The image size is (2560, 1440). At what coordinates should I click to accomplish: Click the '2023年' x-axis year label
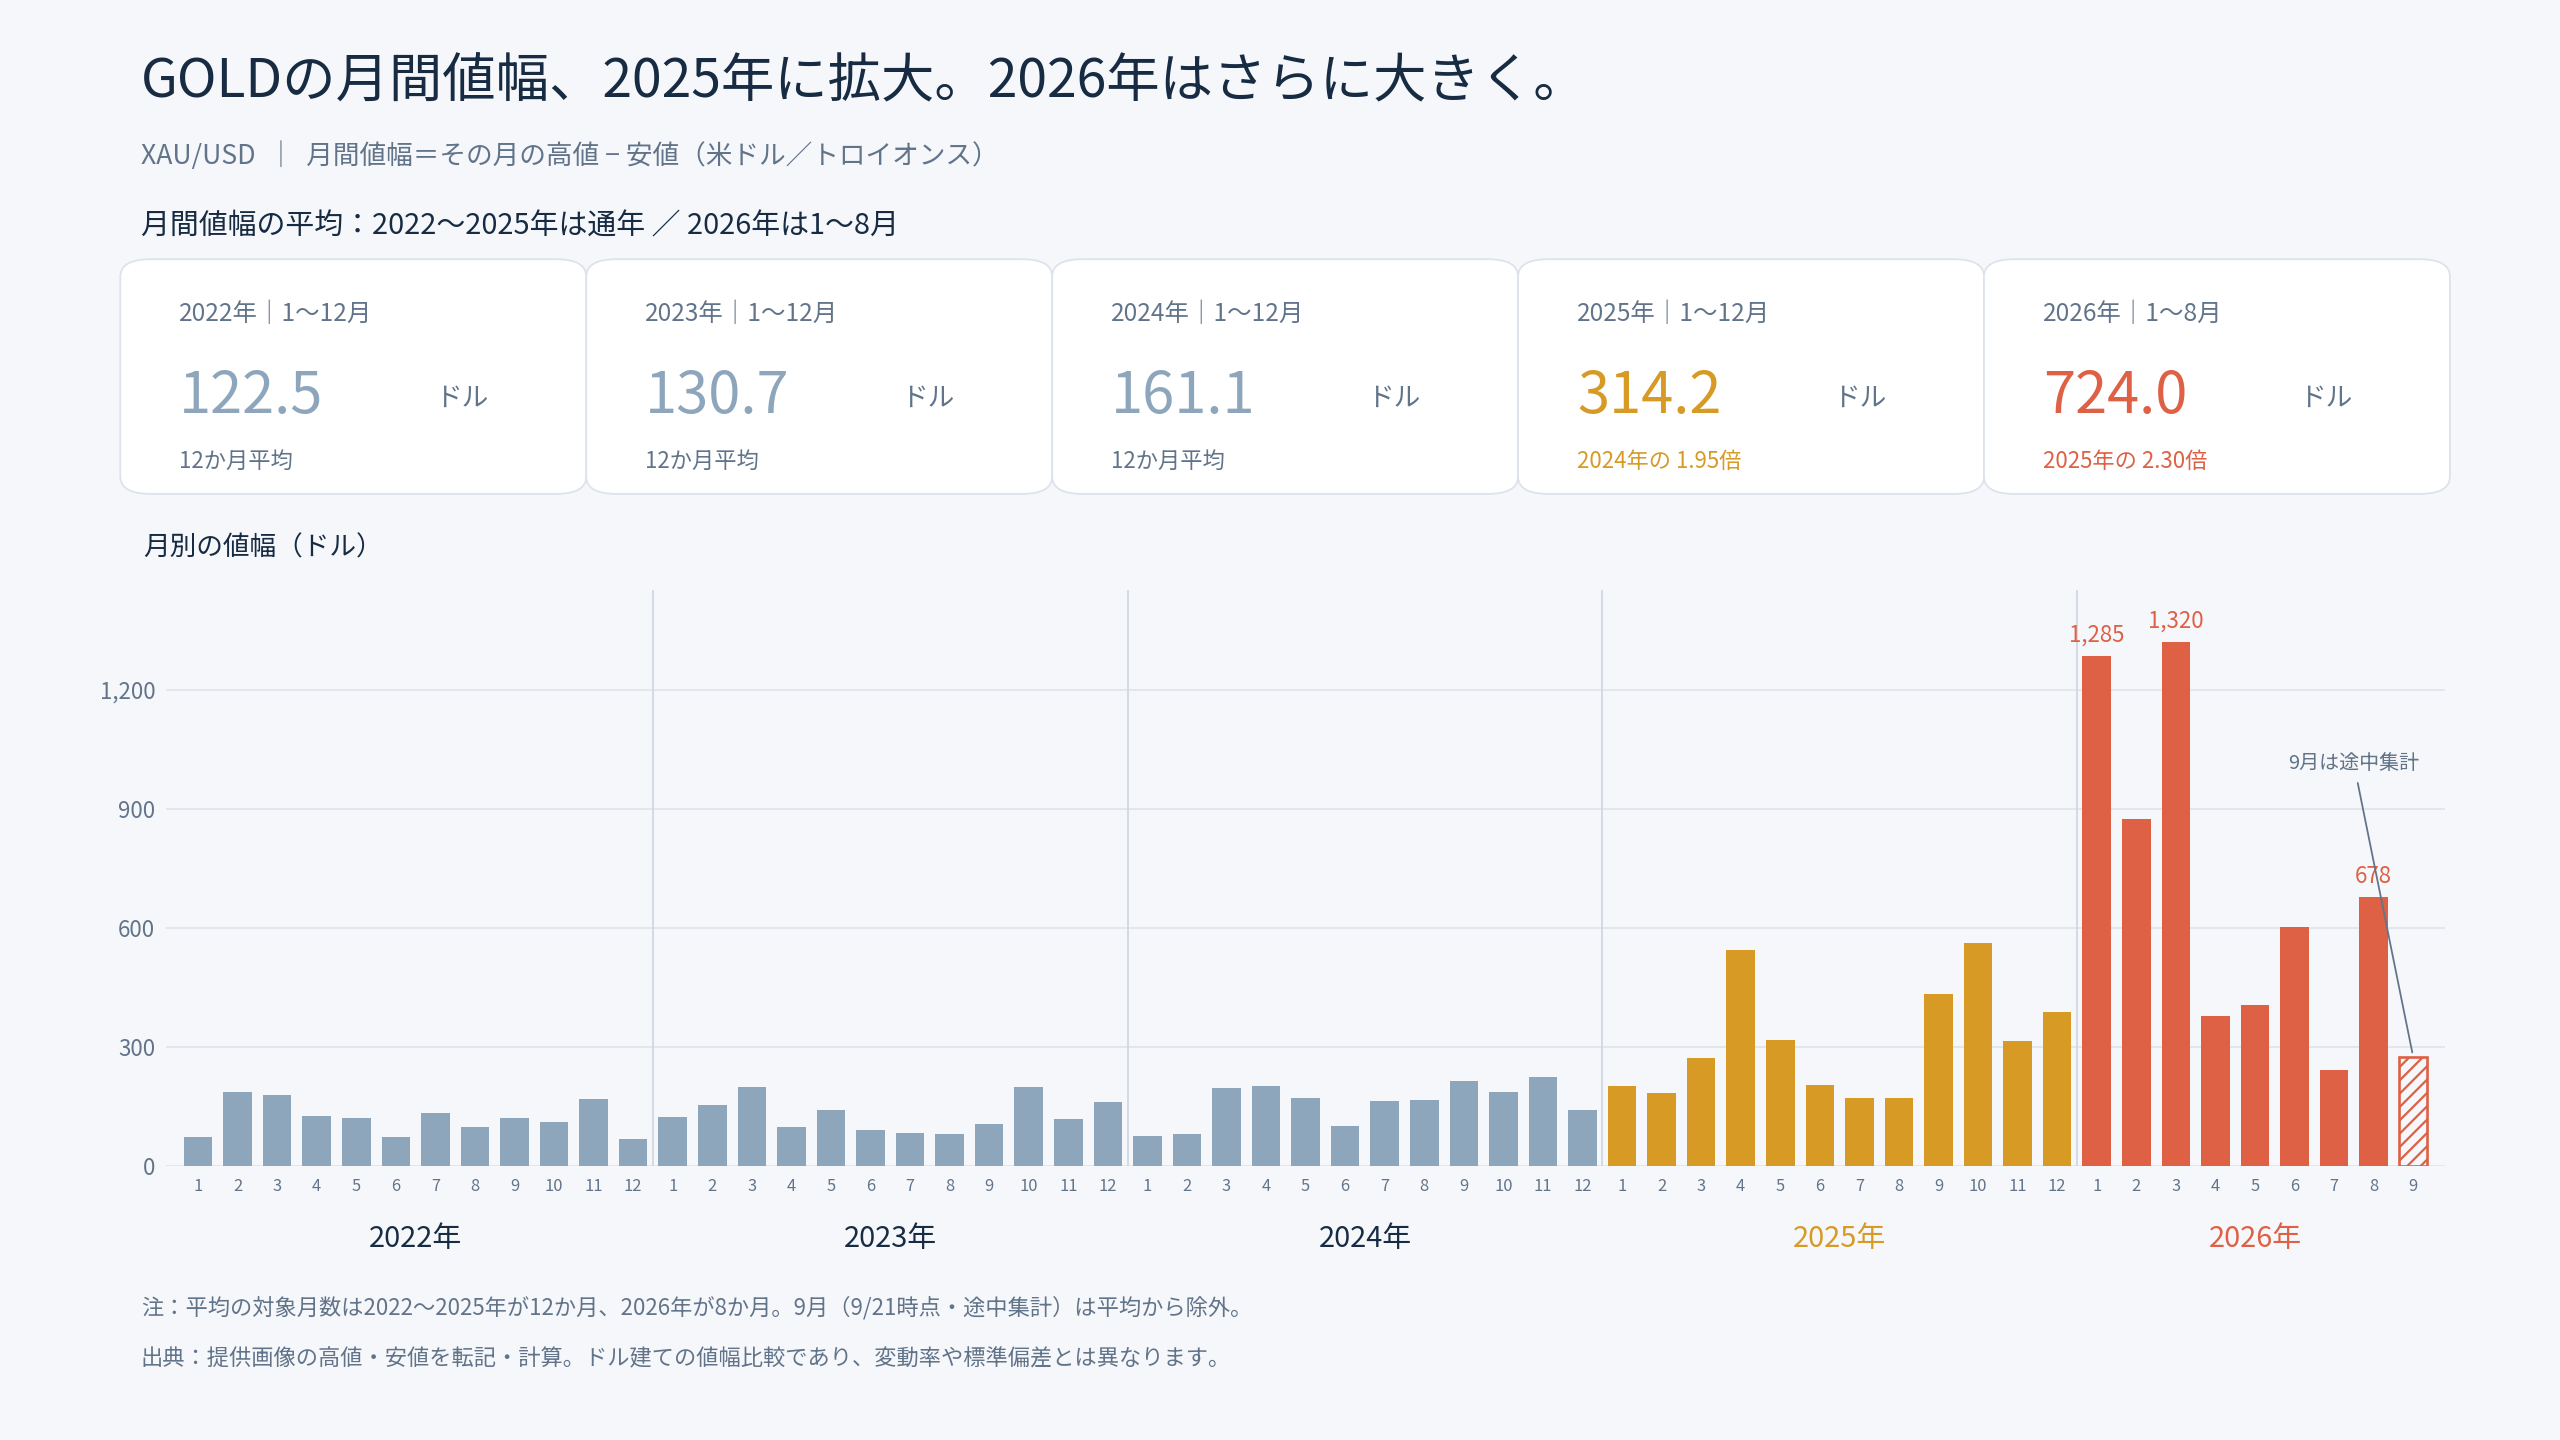890,1237
